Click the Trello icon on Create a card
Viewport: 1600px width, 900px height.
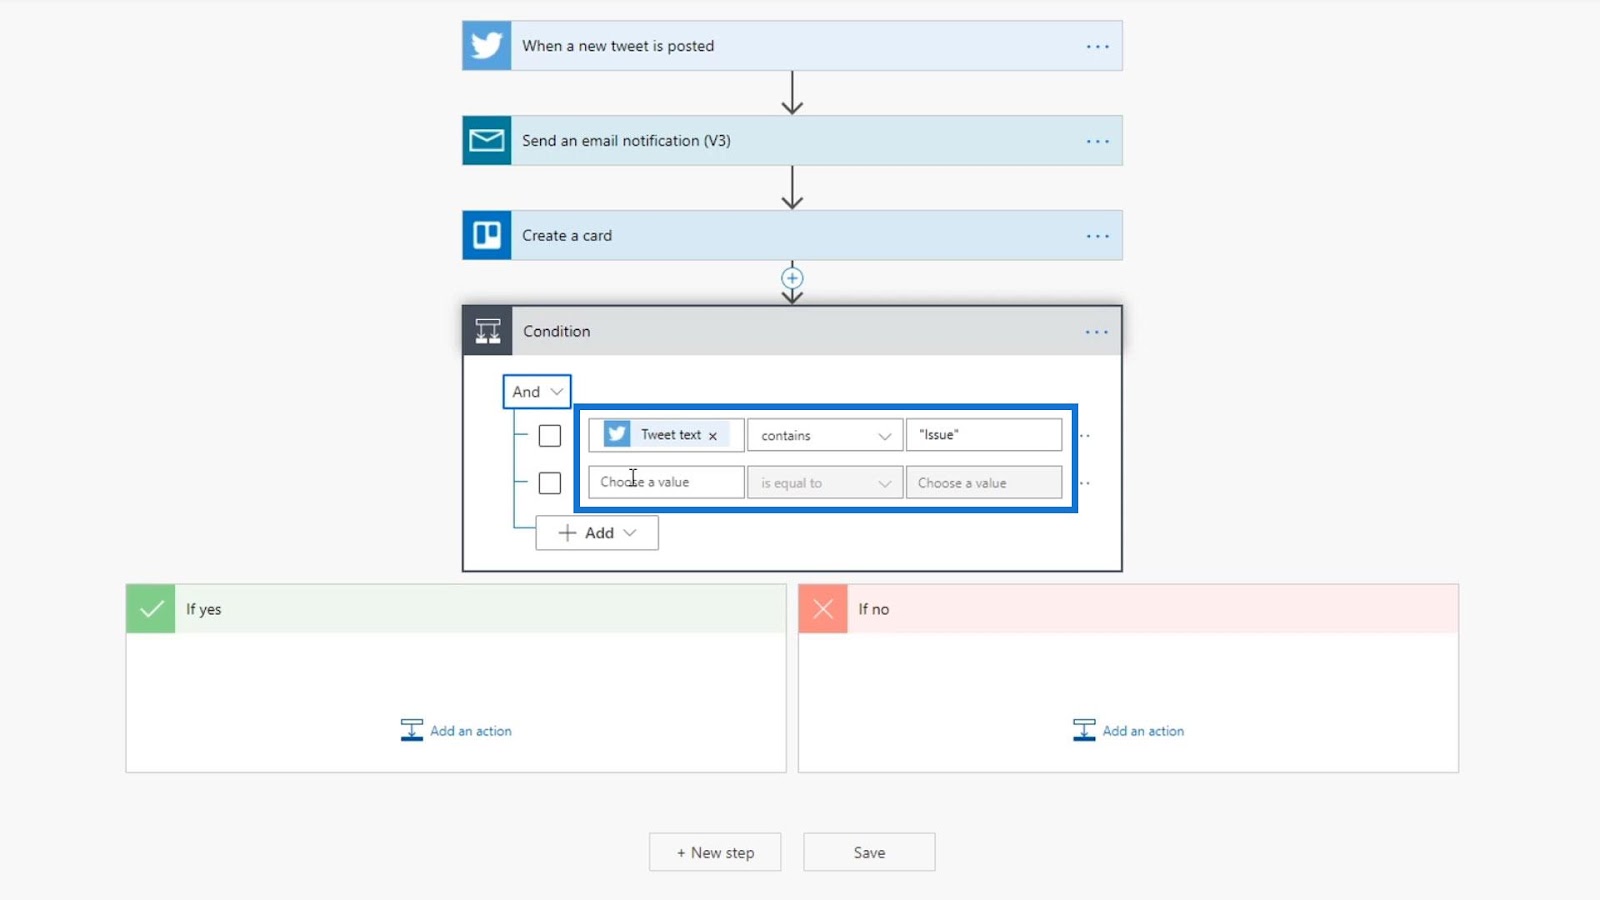(x=487, y=236)
